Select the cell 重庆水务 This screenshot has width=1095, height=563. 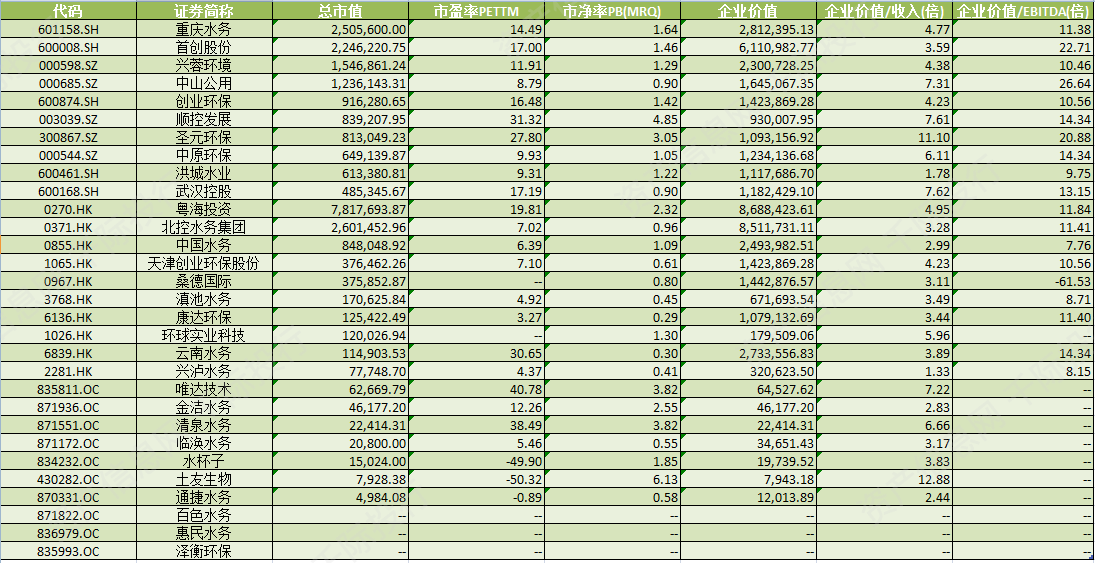[203, 29]
